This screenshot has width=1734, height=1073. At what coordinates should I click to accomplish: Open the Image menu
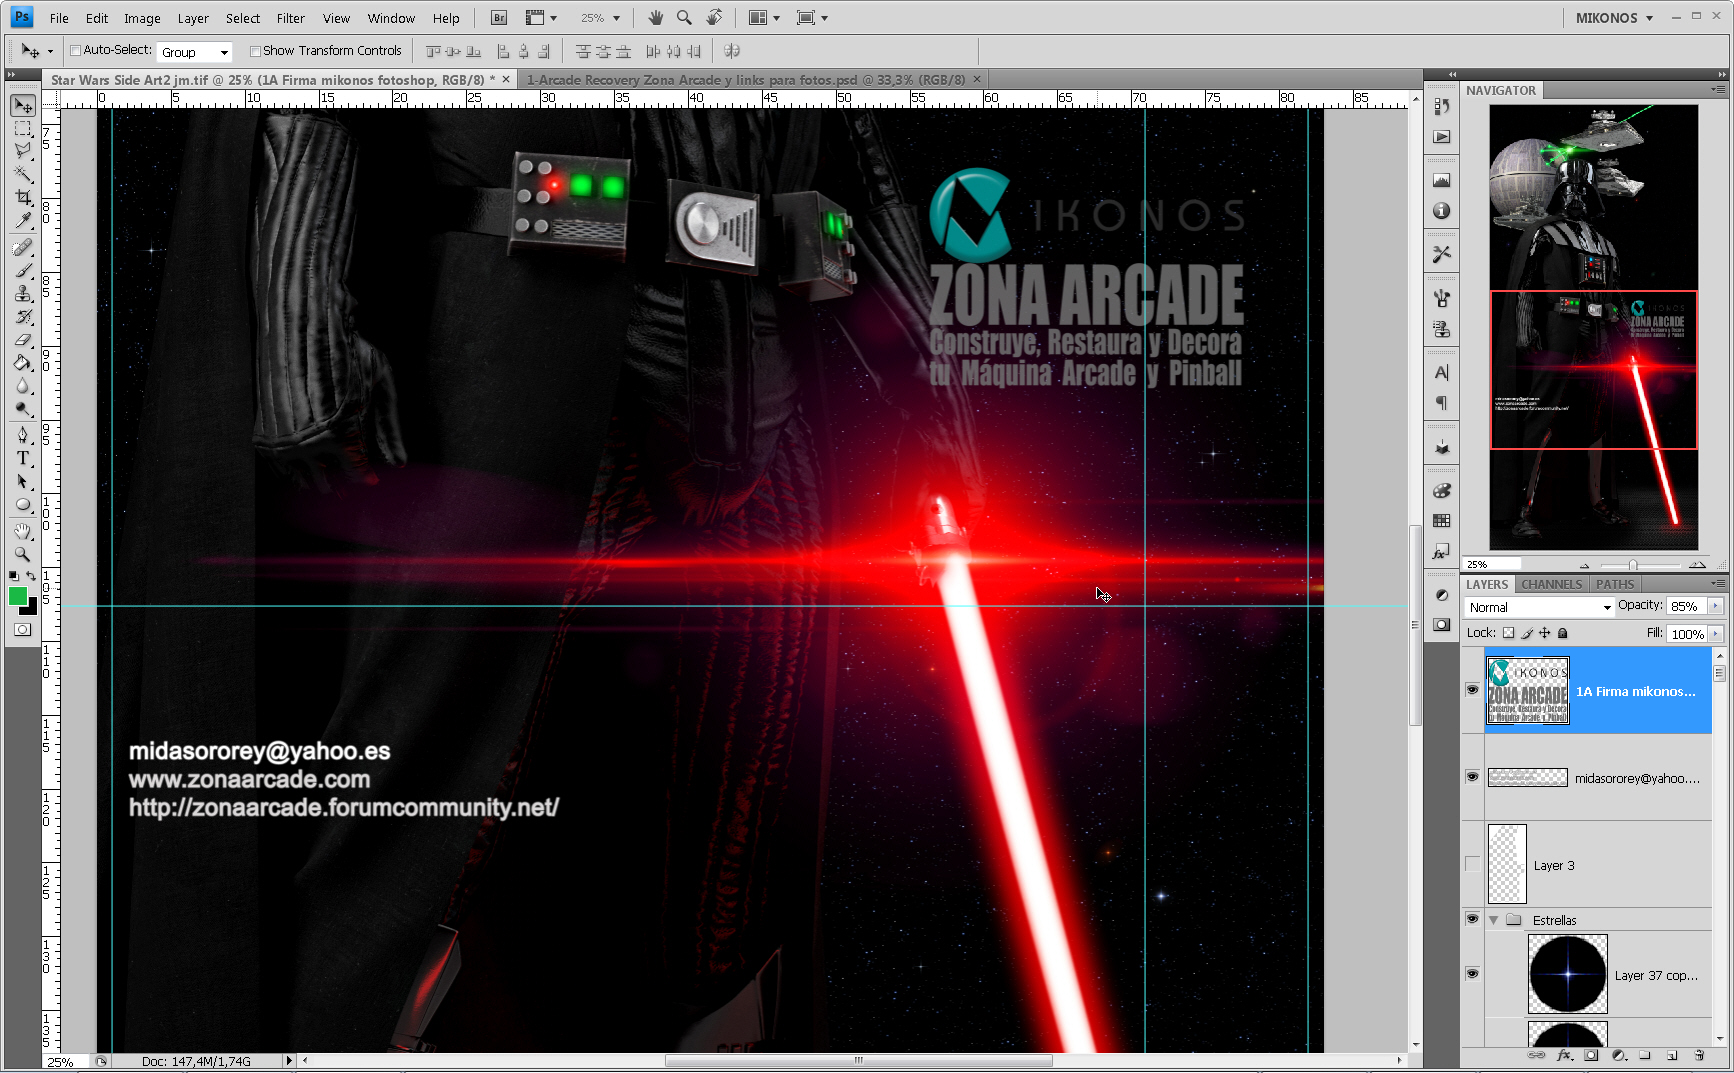tap(142, 18)
